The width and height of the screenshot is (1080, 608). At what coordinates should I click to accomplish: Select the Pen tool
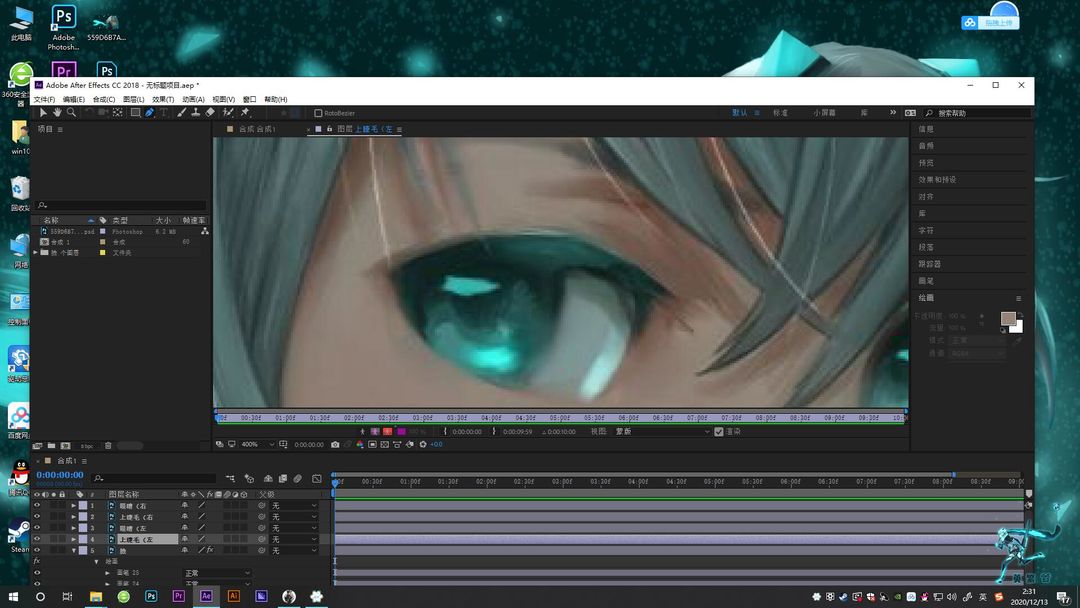pos(149,112)
